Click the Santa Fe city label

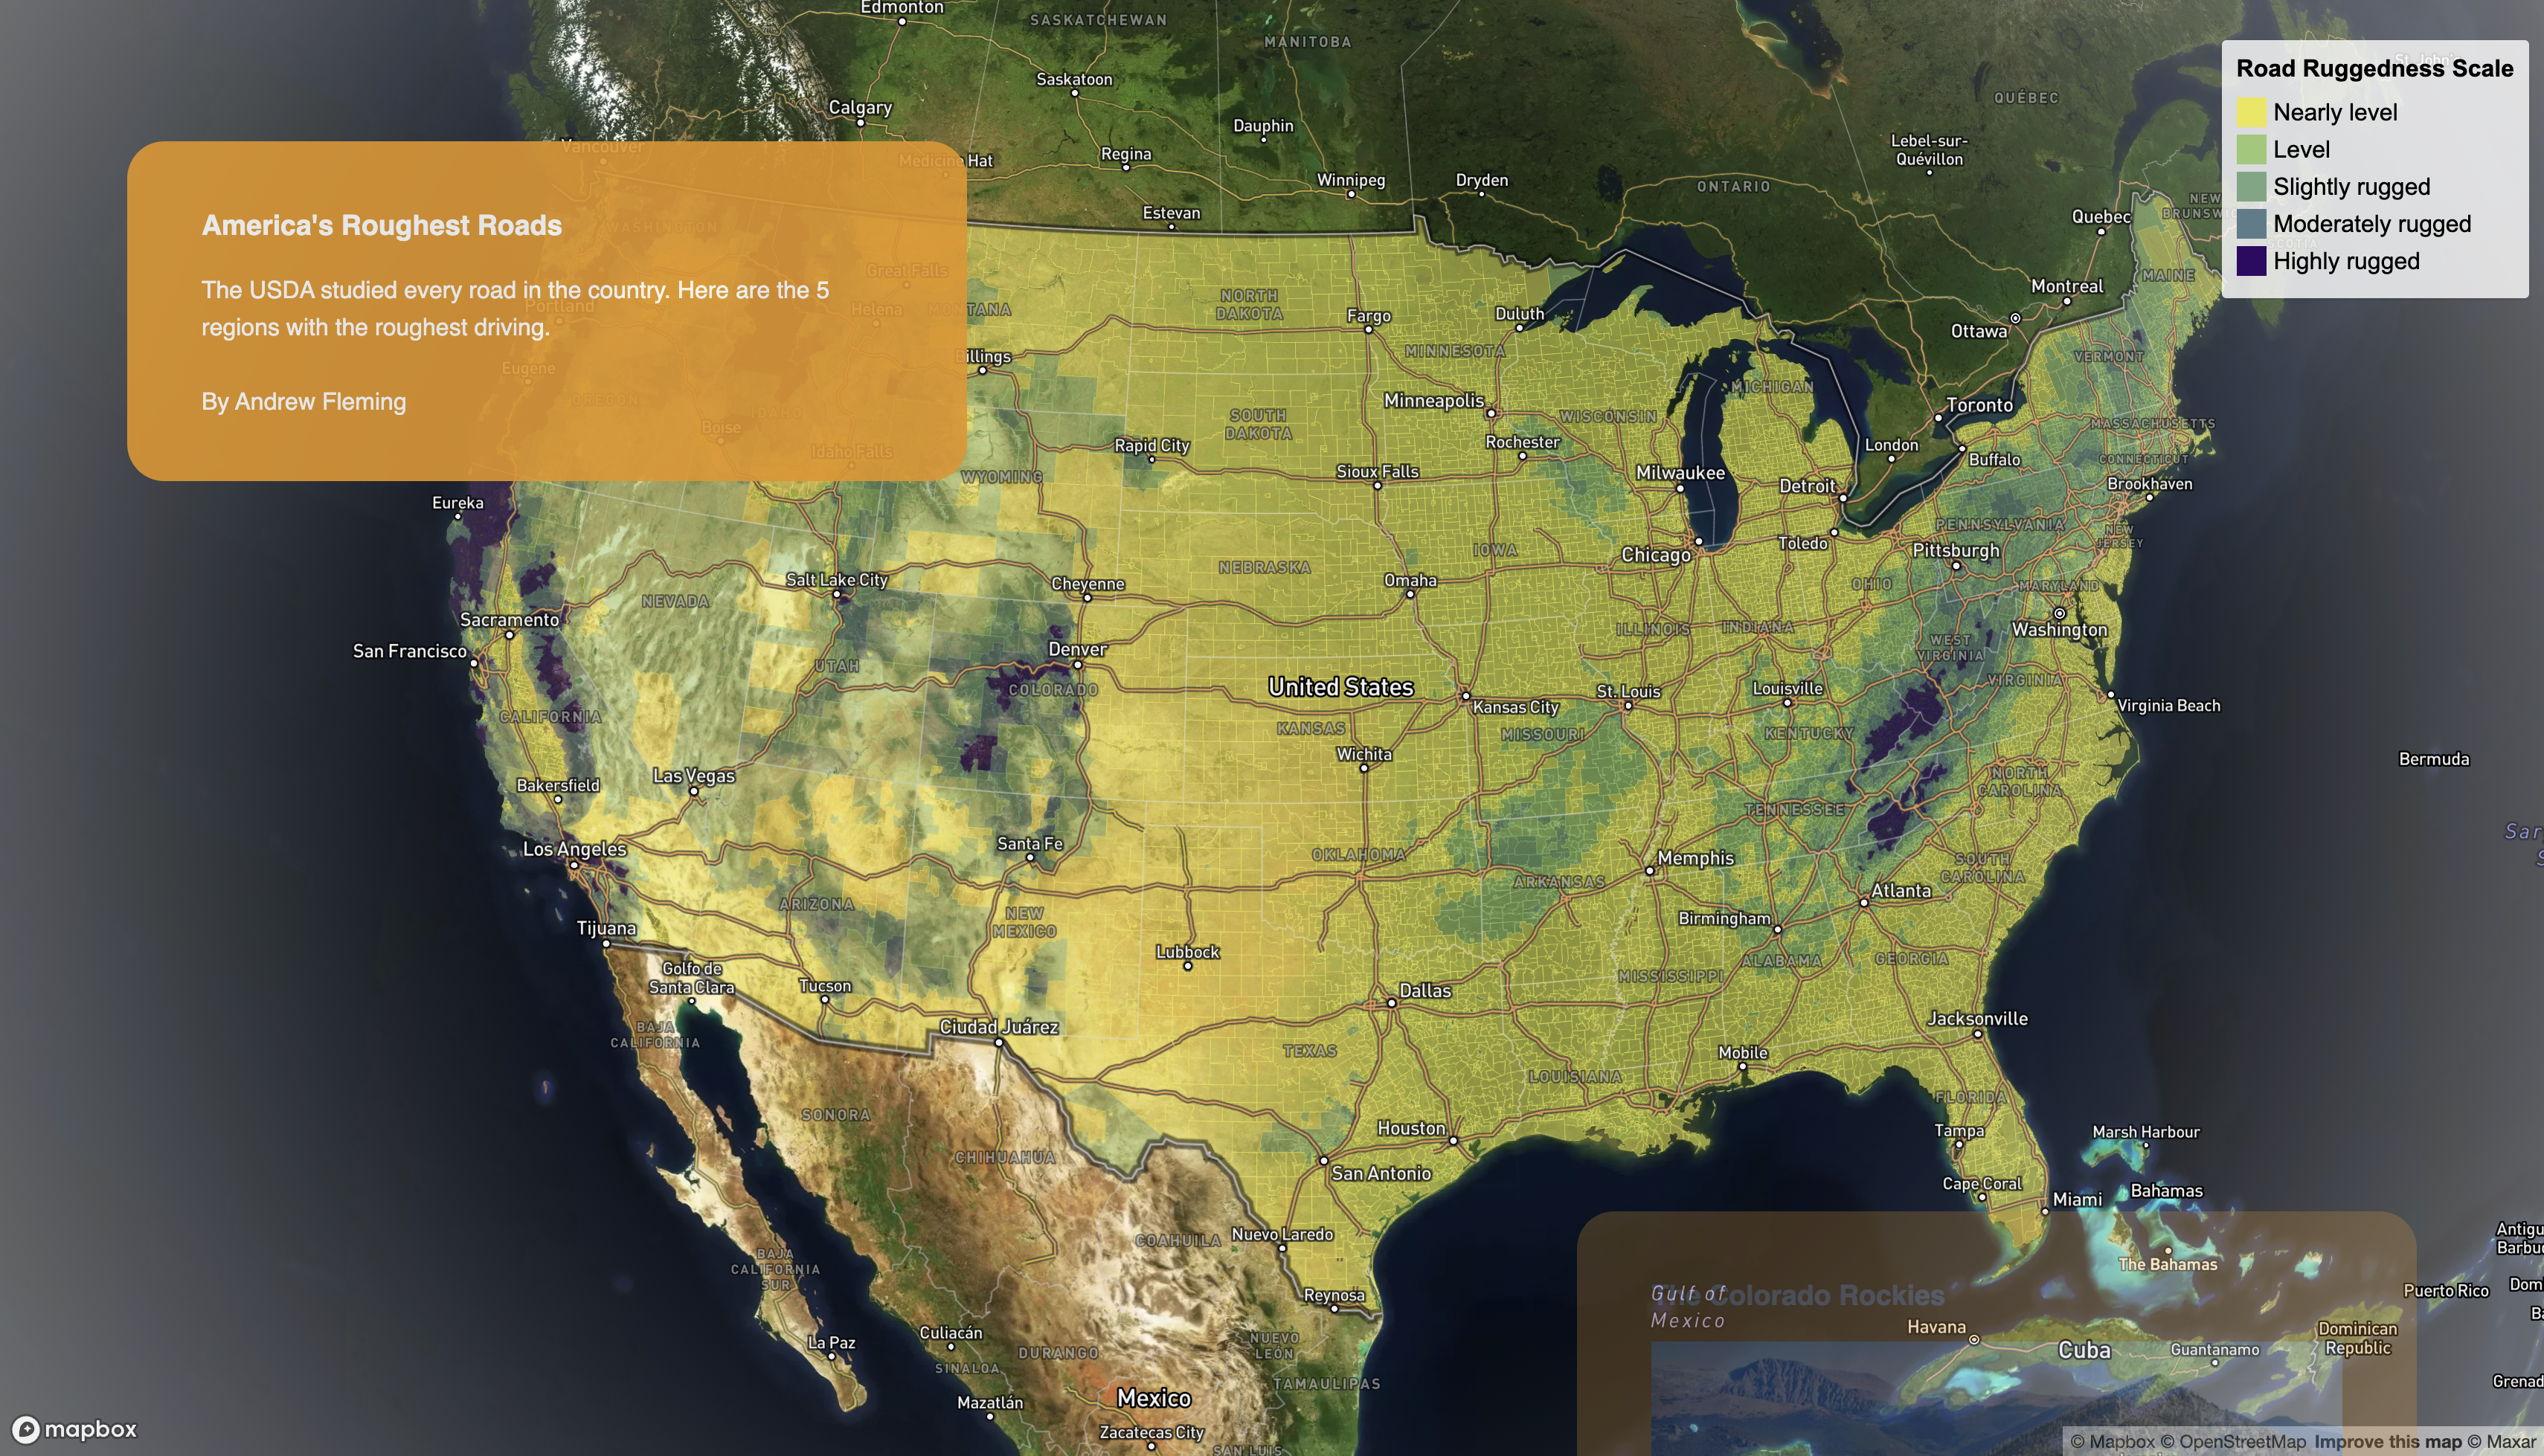(x=1030, y=844)
